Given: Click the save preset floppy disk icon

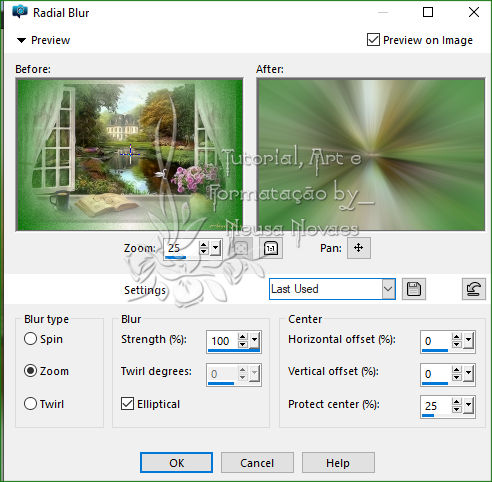Looking at the screenshot, I should coord(414,289).
